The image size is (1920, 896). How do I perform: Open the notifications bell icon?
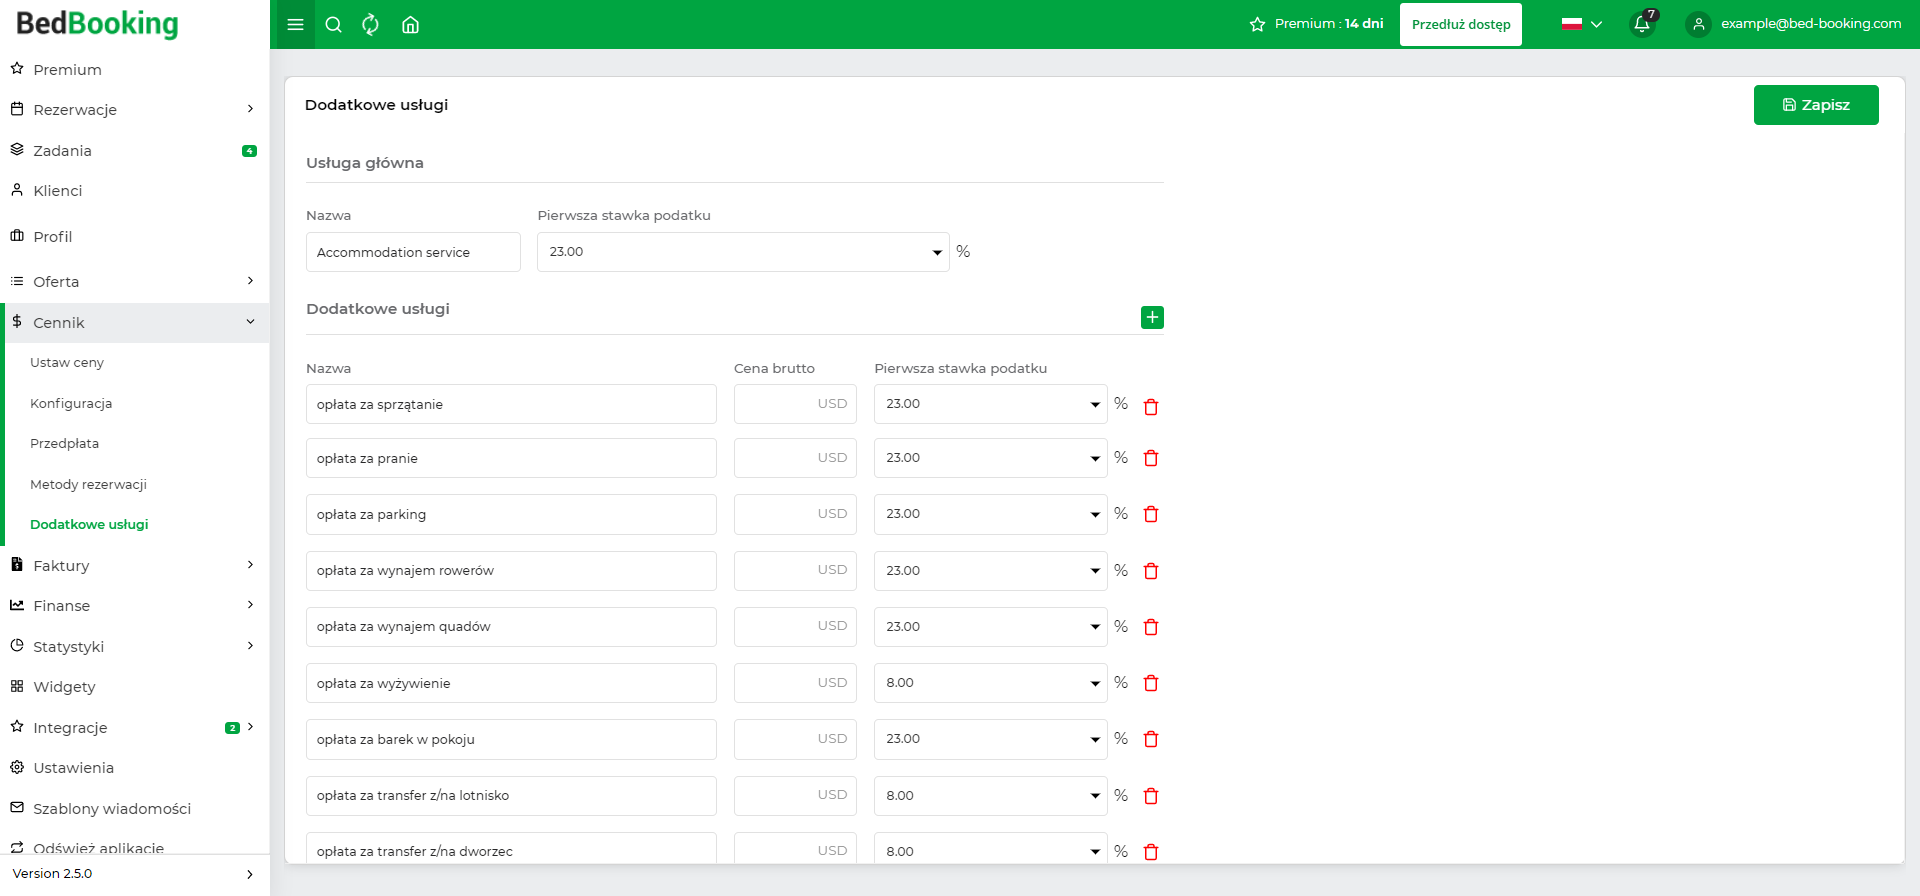click(1642, 24)
